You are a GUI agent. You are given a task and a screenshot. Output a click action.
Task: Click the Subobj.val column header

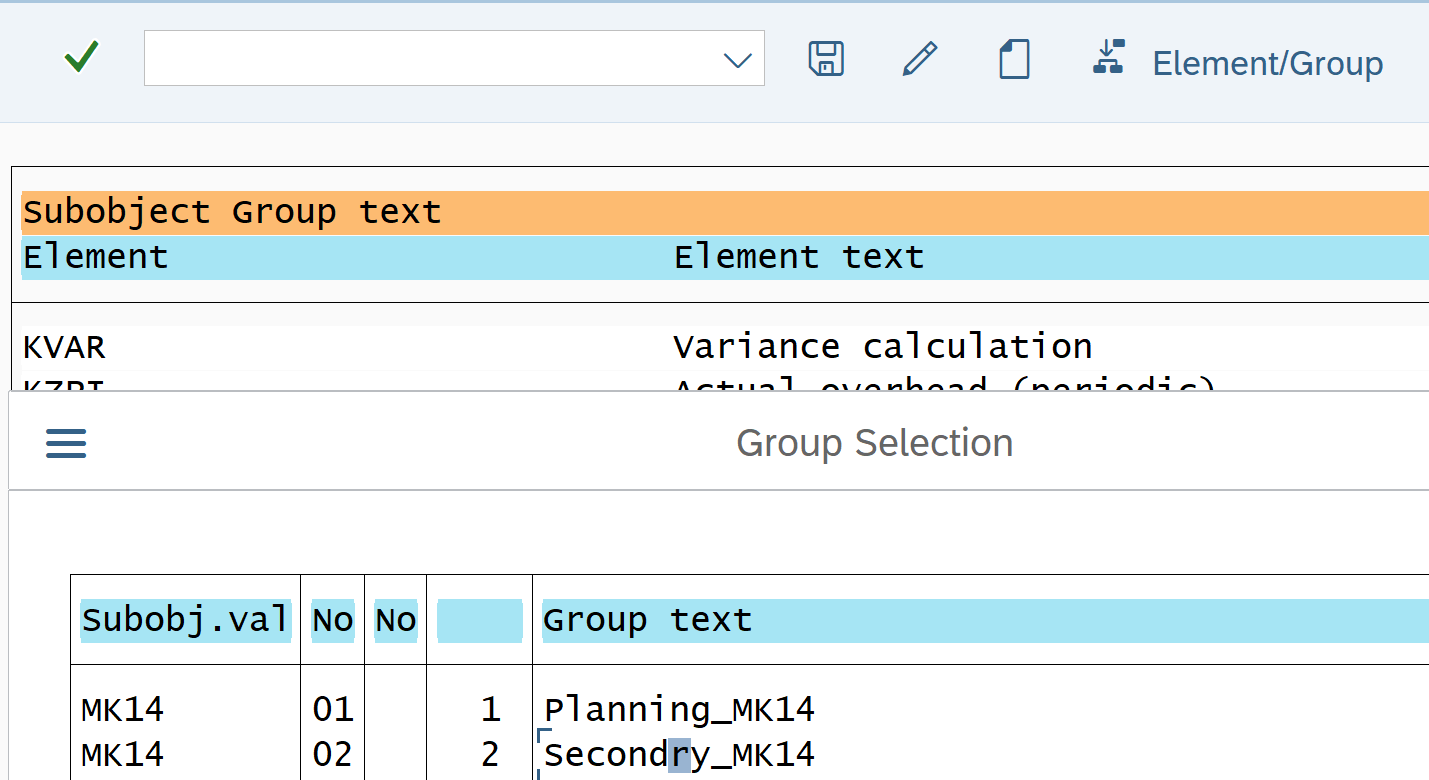pyautogui.click(x=185, y=620)
